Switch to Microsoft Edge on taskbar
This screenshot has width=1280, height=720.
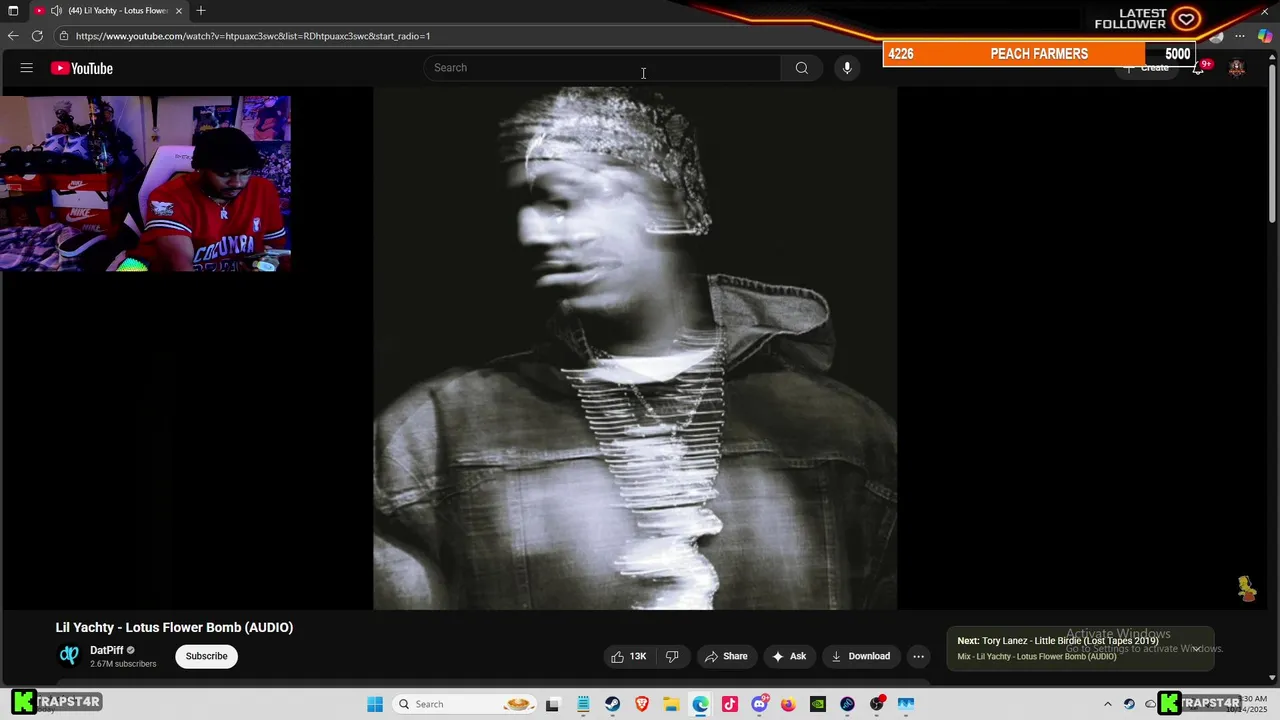coord(700,704)
